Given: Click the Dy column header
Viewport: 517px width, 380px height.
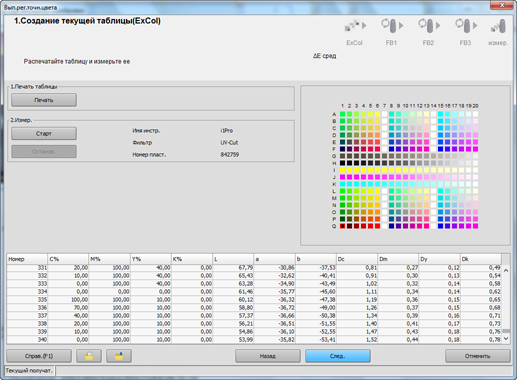Looking at the screenshot, I should (439, 259).
